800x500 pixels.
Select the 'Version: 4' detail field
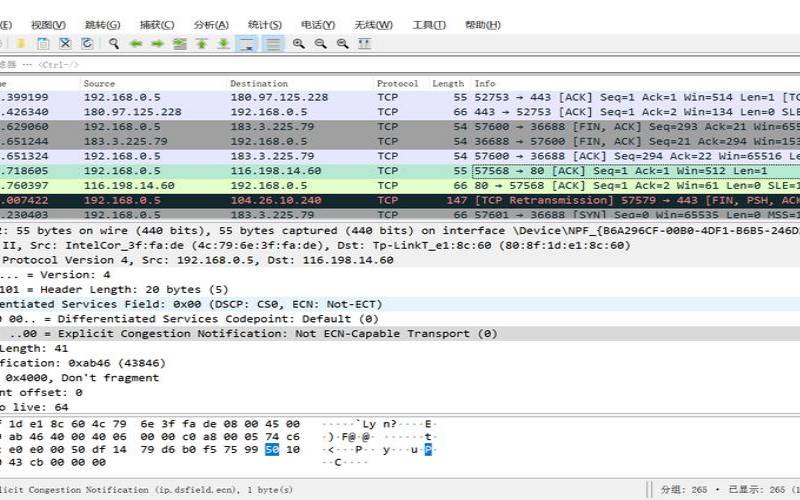pyautogui.click(x=400, y=275)
